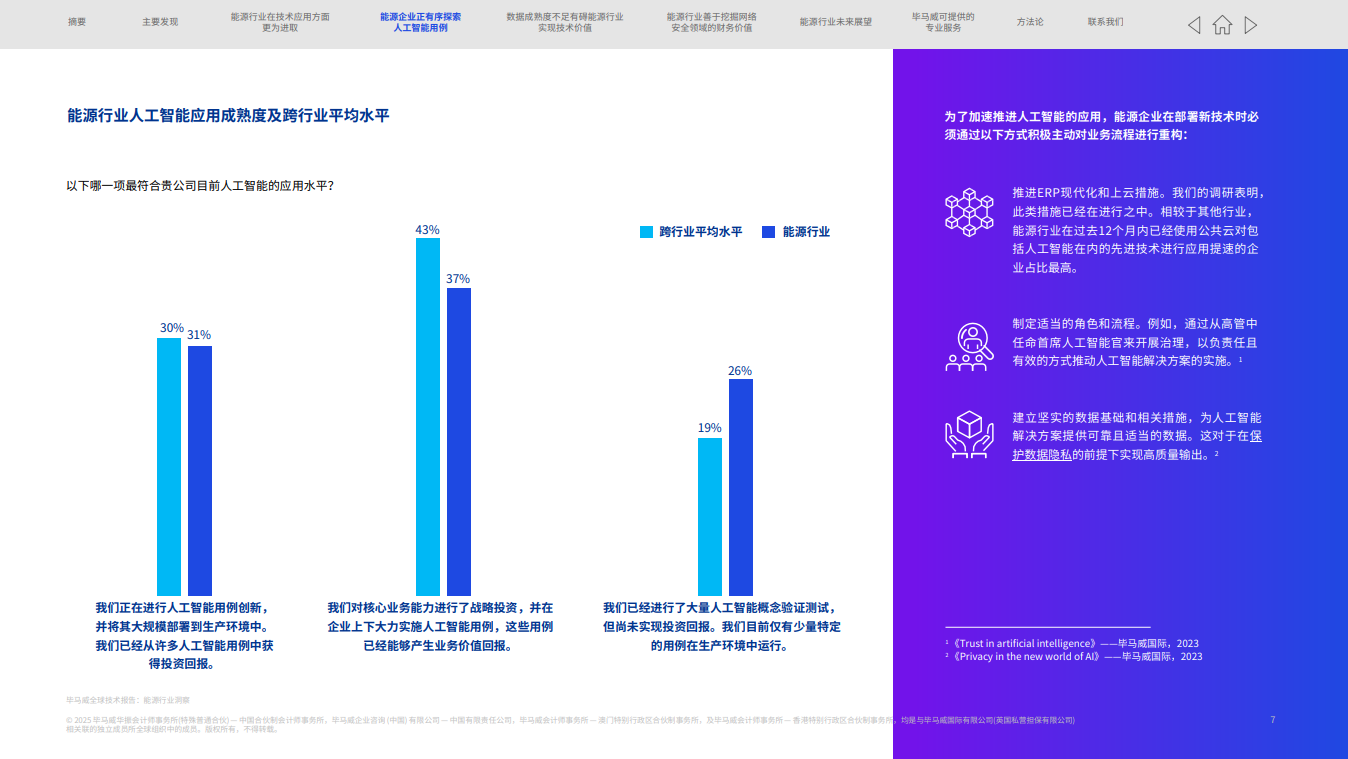Select the cyan 跨行业平均水平 legend marker
1348x759 pixels.
646,231
